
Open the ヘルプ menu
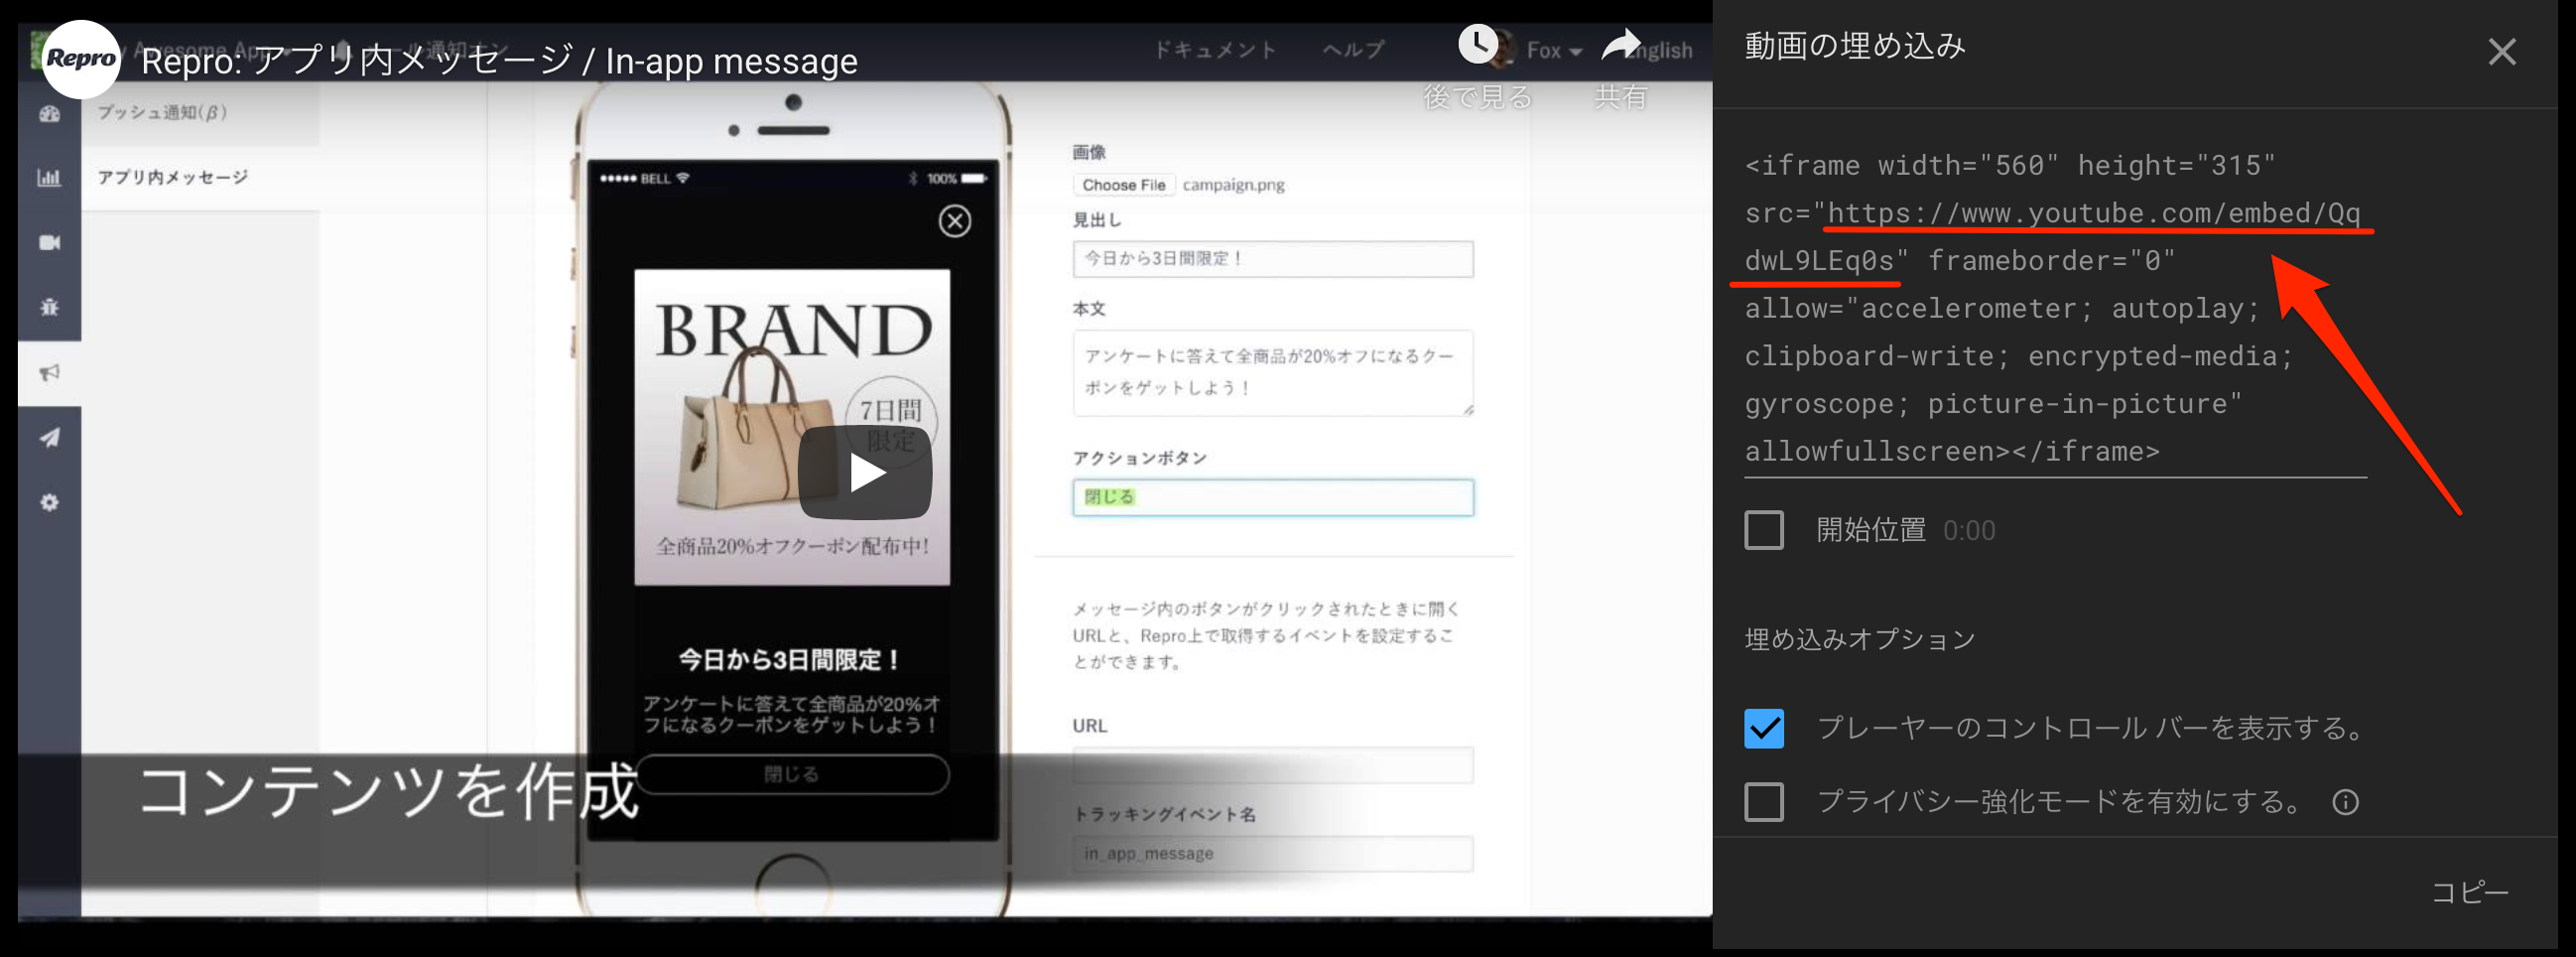pos(1353,50)
